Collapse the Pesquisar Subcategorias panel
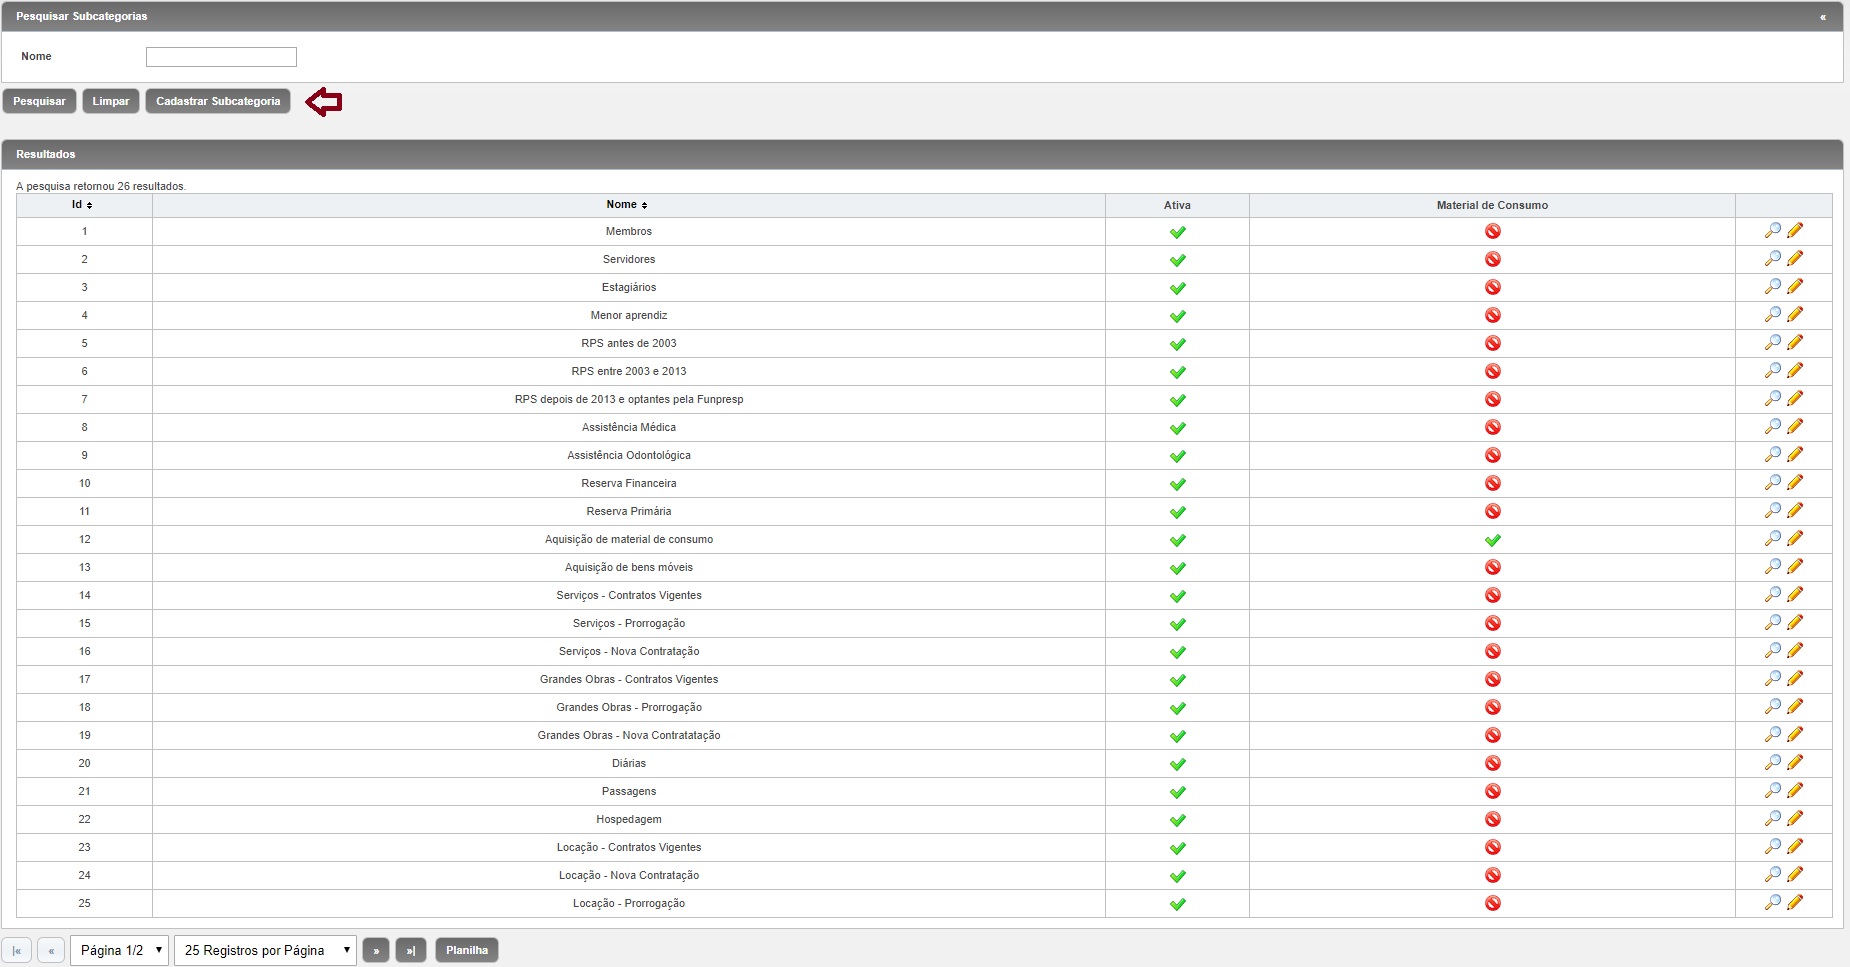Viewport: 1850px width, 967px height. pos(1823,17)
